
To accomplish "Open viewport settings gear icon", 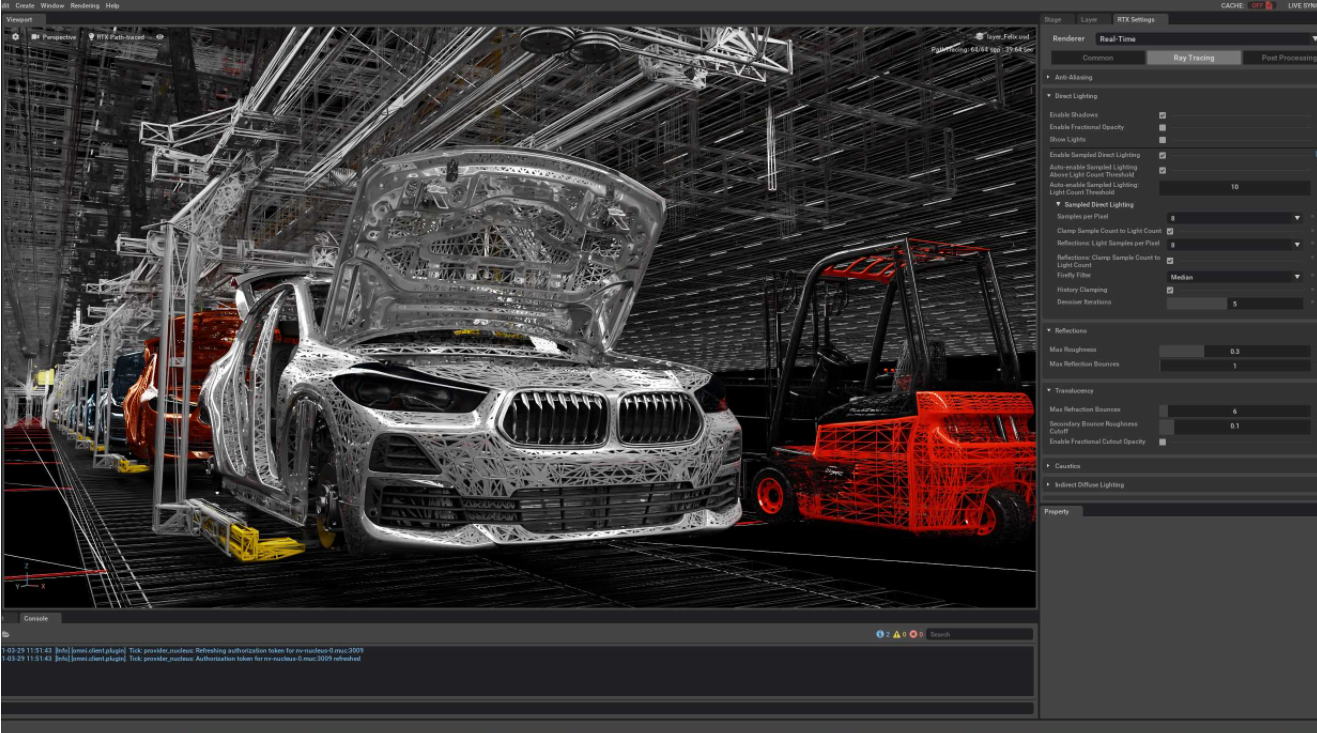I will (x=15, y=37).
